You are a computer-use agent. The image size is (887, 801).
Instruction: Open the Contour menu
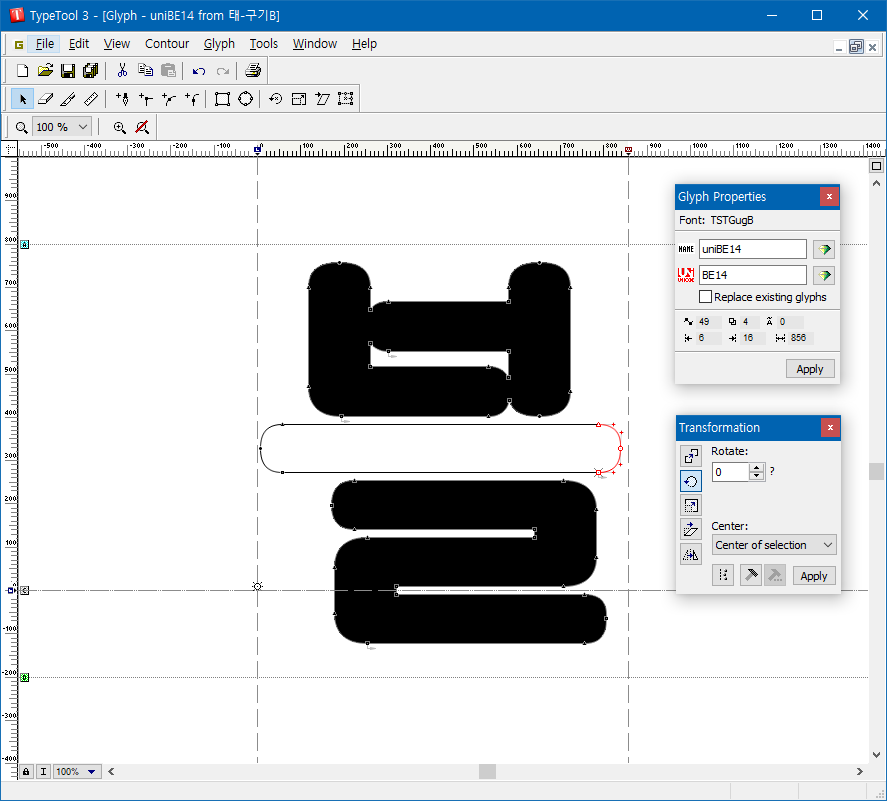(167, 44)
